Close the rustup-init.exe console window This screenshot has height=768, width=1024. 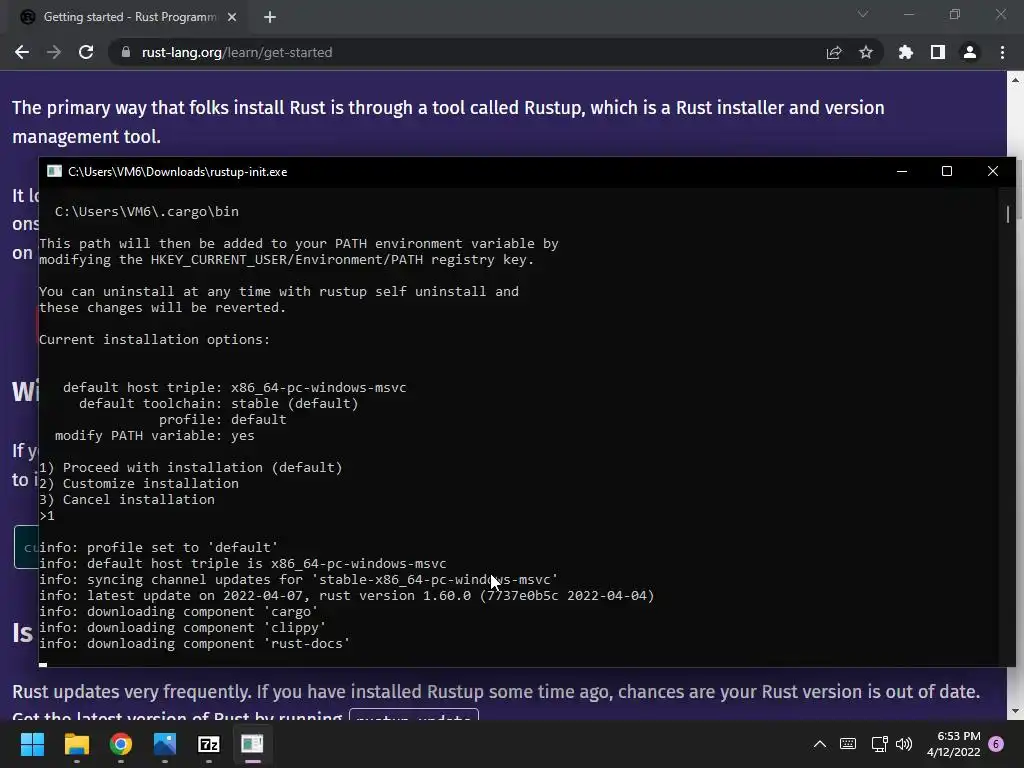point(993,171)
